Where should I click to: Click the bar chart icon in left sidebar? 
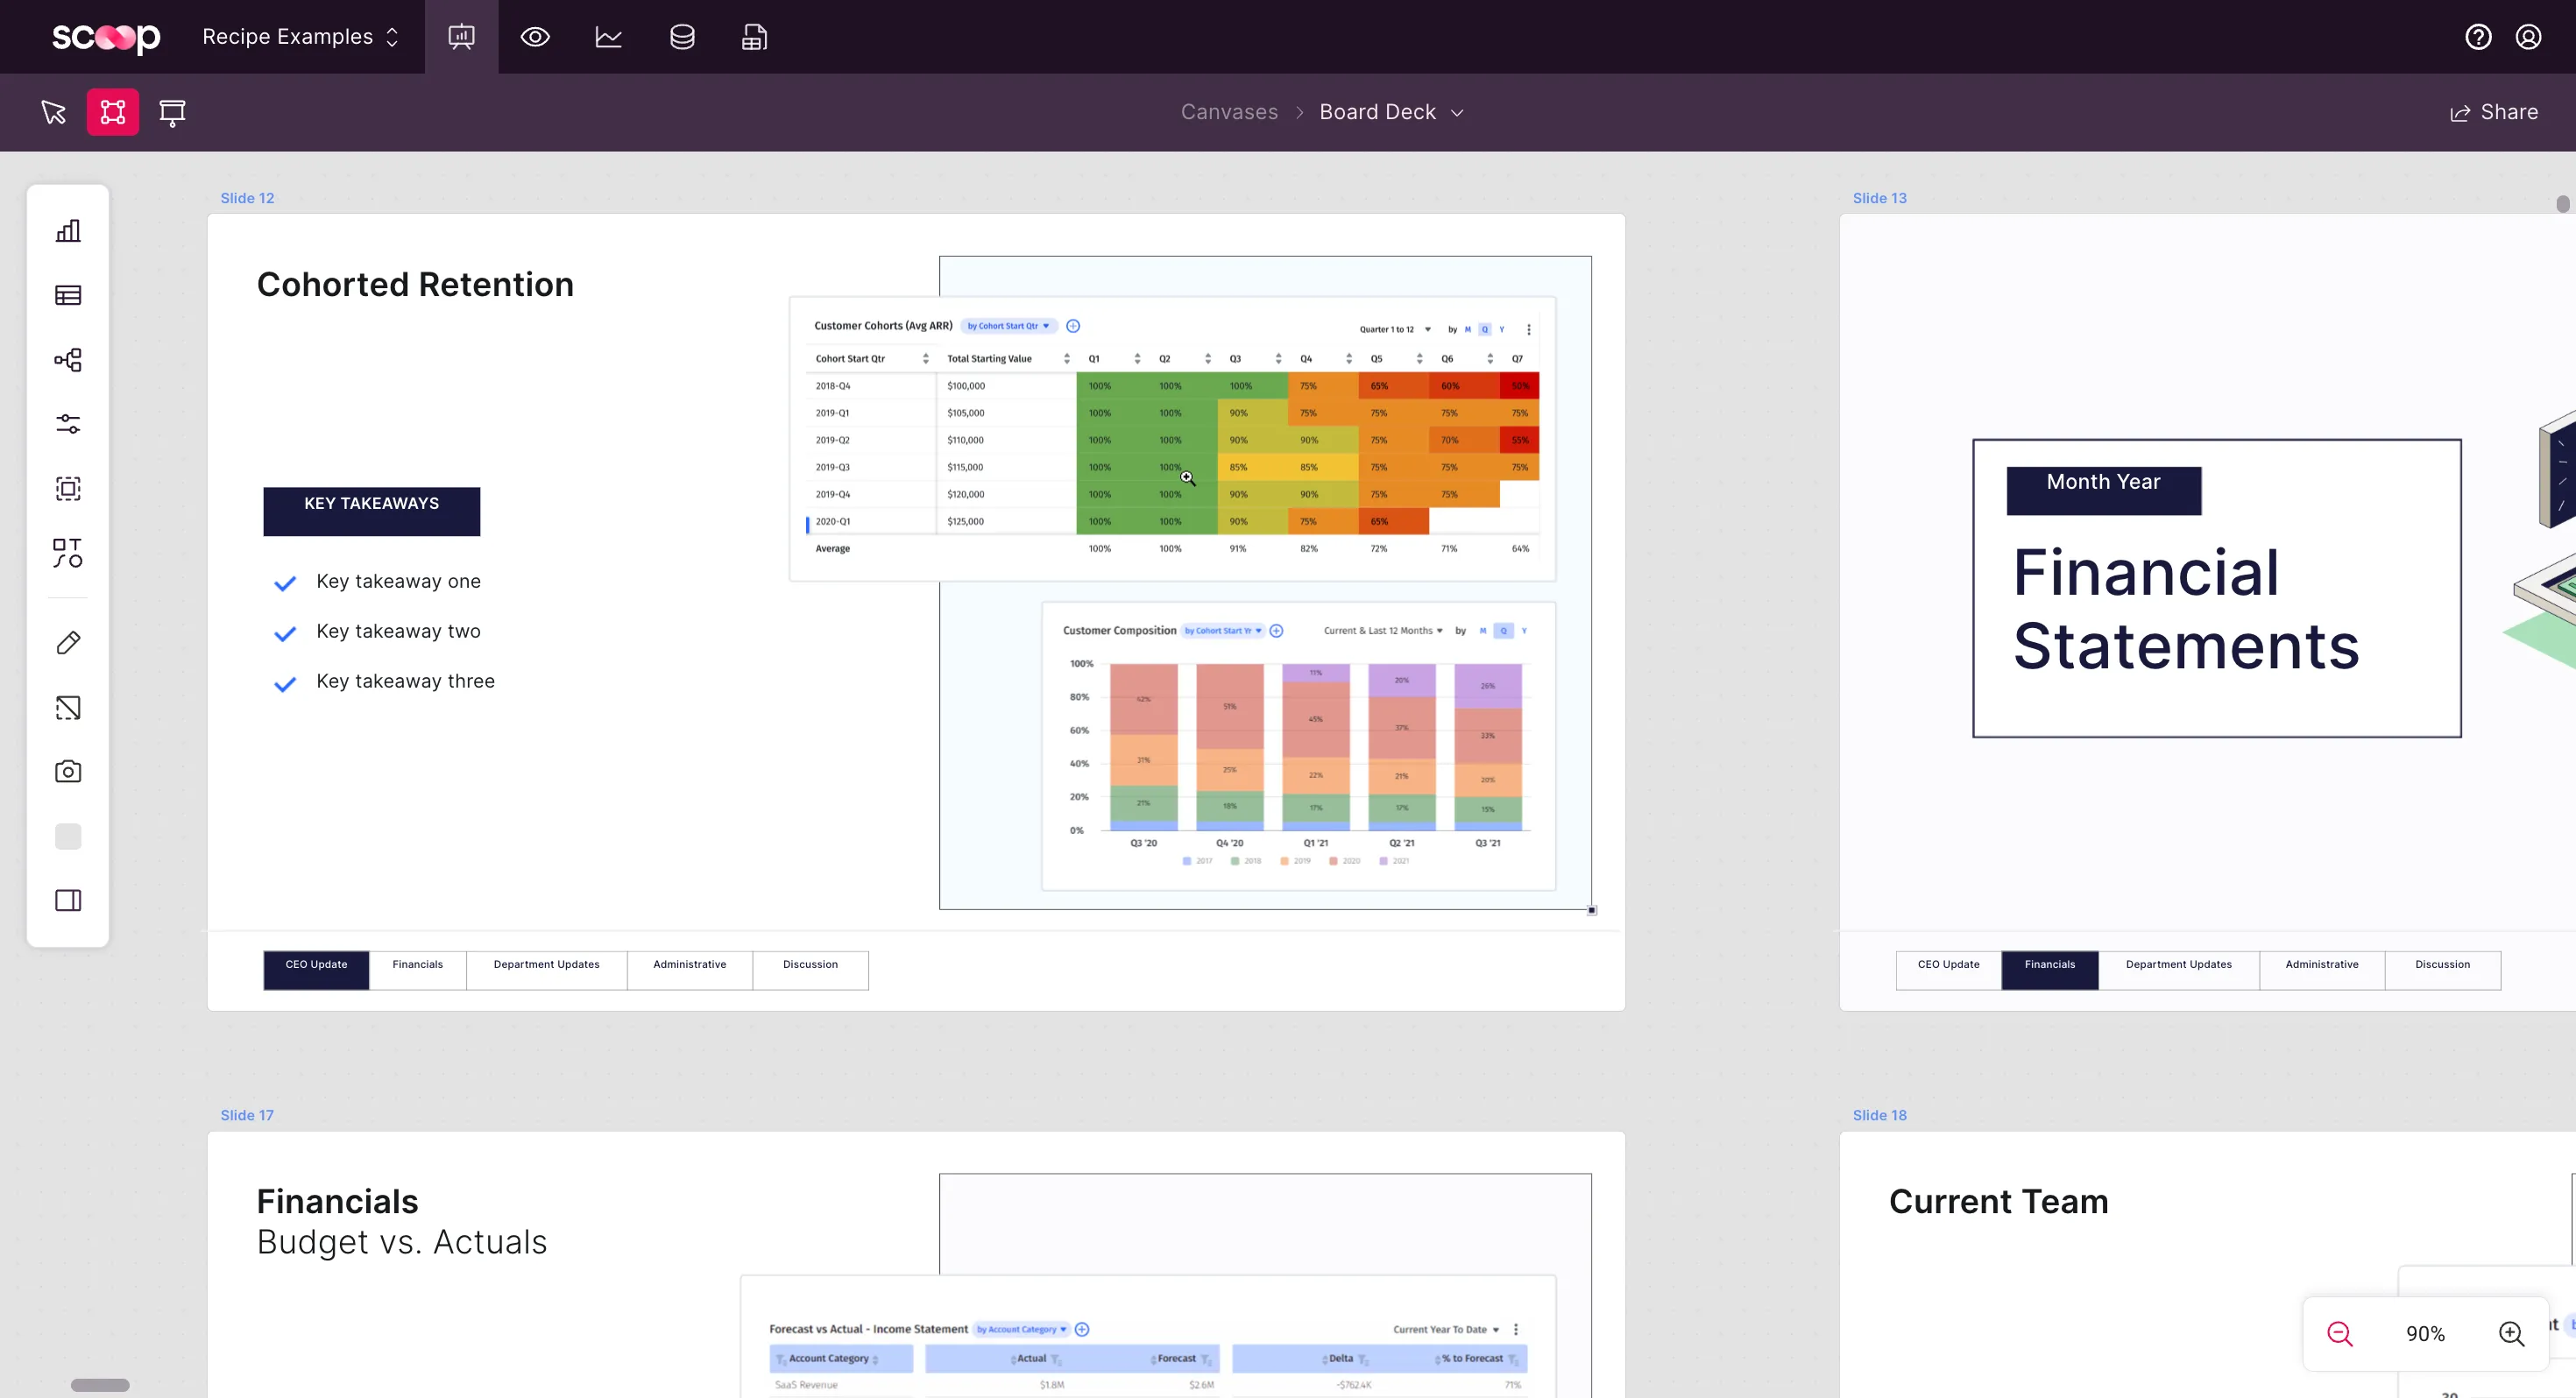pos(68,231)
